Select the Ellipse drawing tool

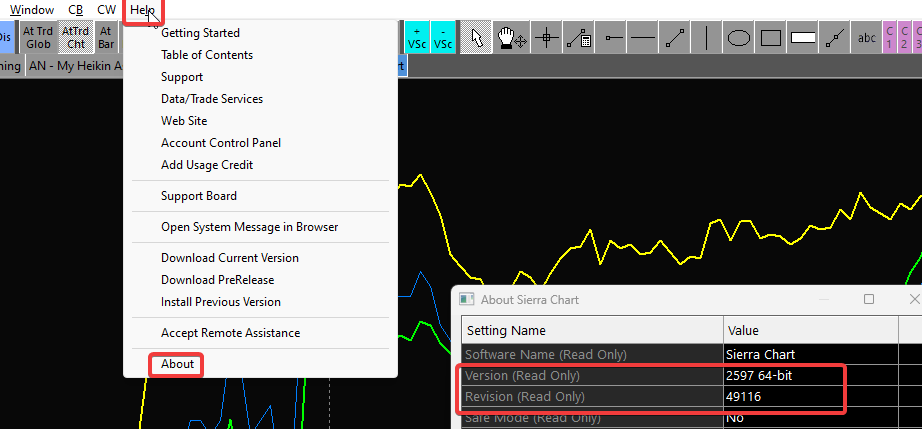point(739,38)
